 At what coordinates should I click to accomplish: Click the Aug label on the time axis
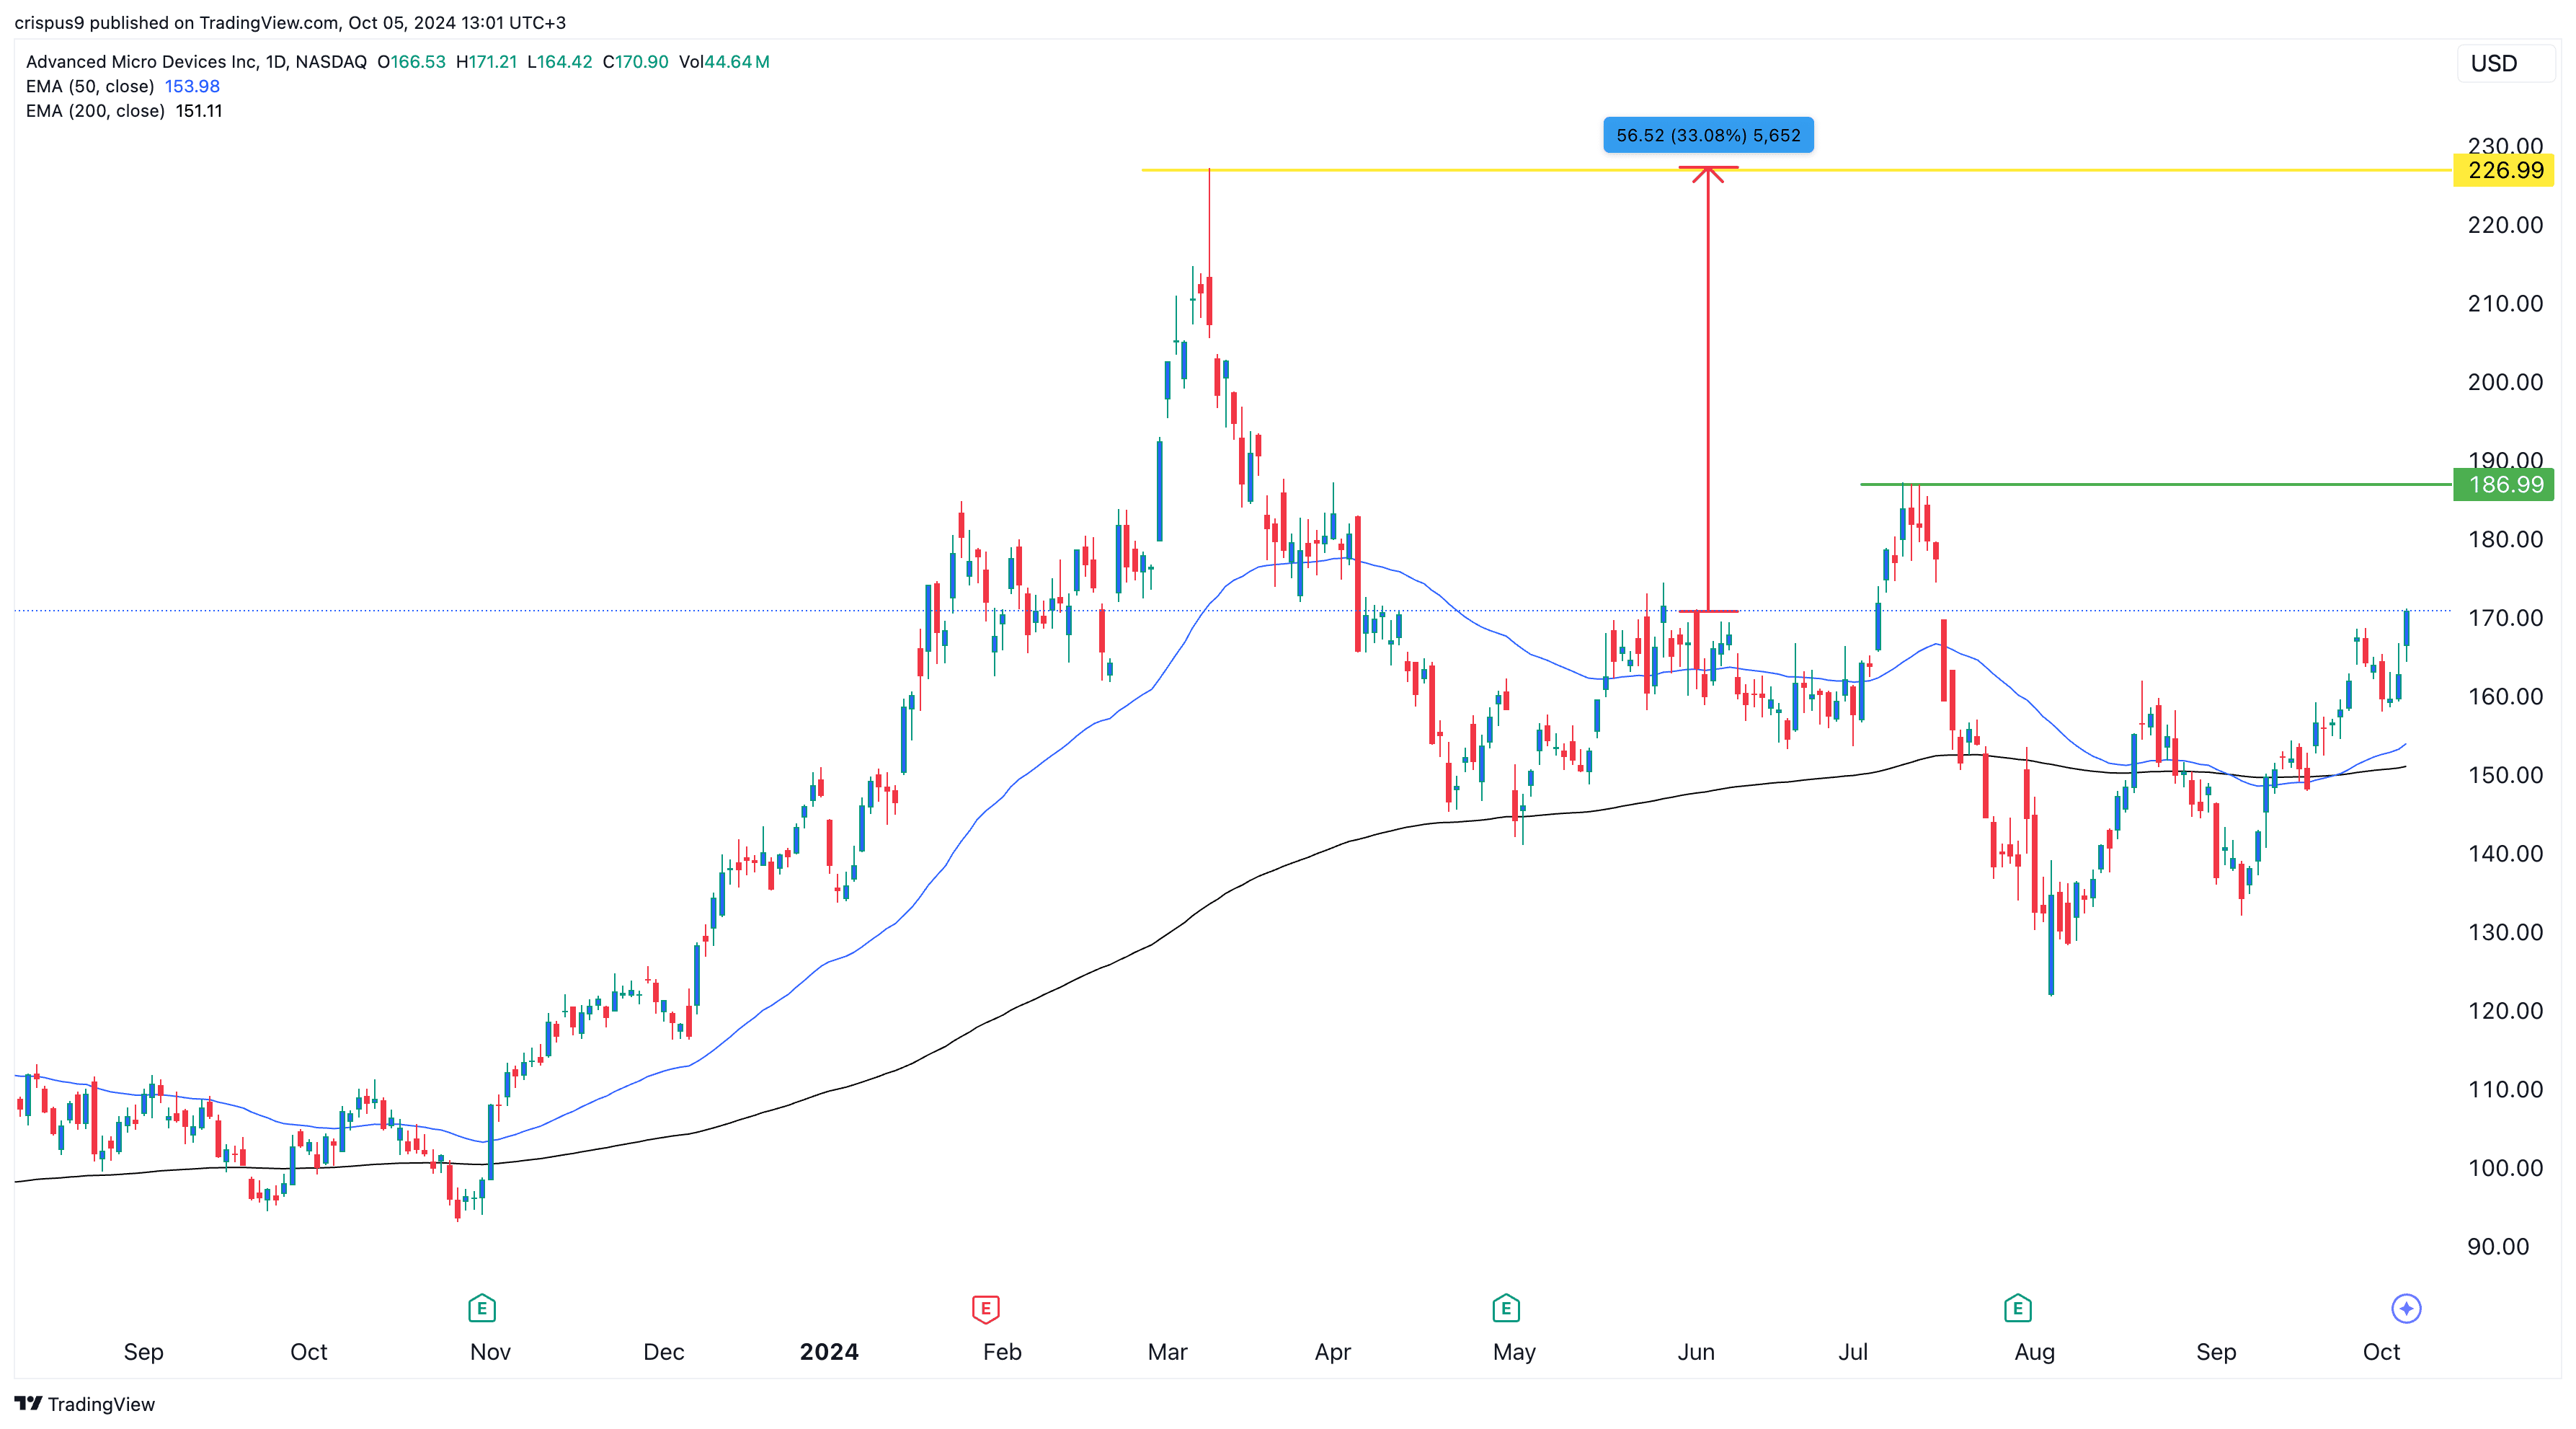[2034, 1351]
